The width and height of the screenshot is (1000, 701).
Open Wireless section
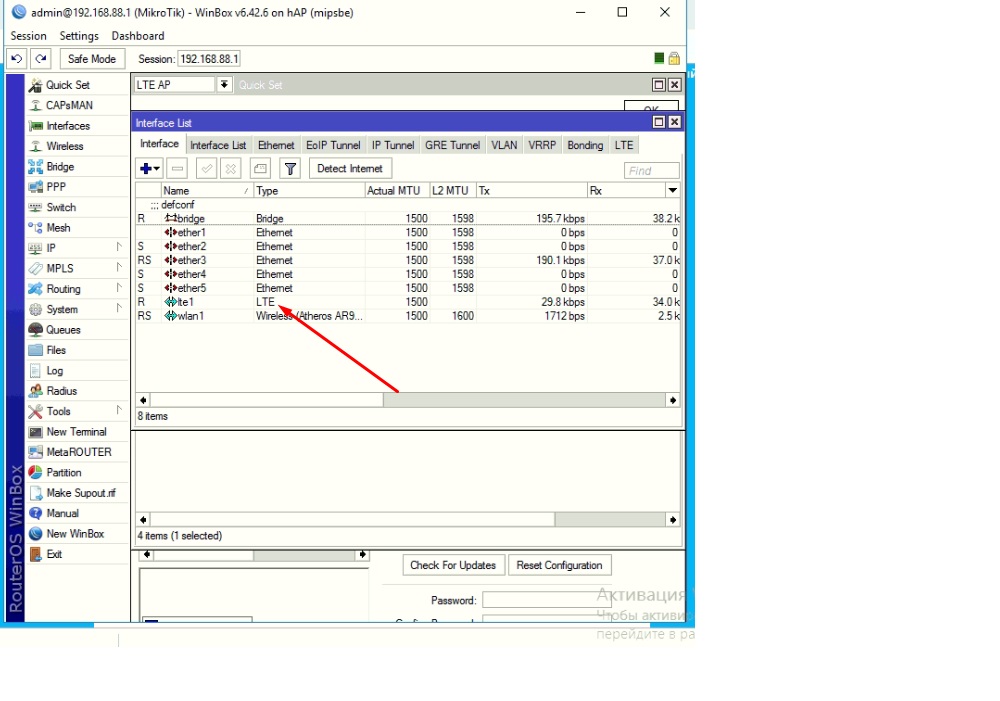(64, 146)
